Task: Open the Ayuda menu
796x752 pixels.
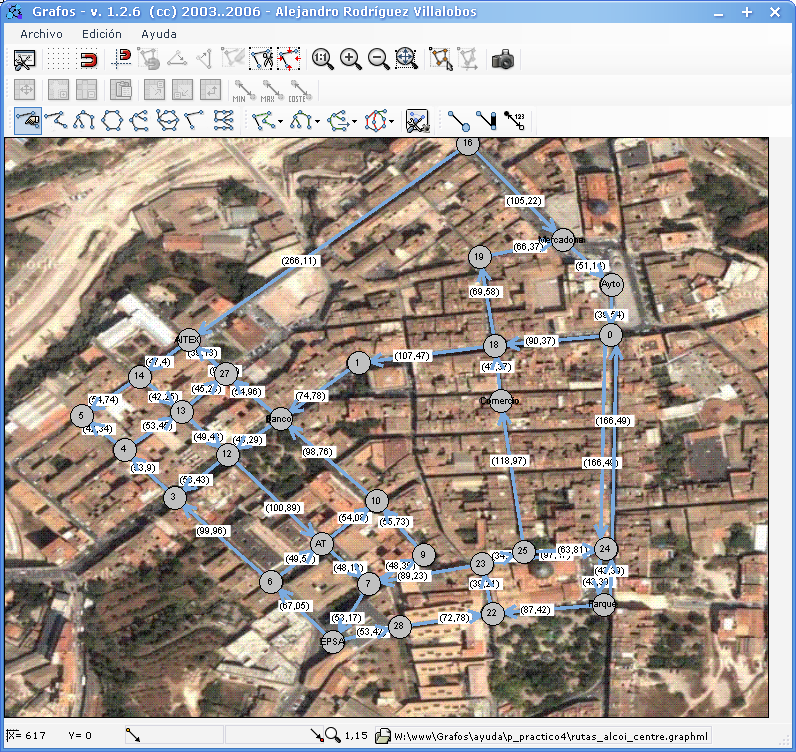Action: tap(159, 34)
